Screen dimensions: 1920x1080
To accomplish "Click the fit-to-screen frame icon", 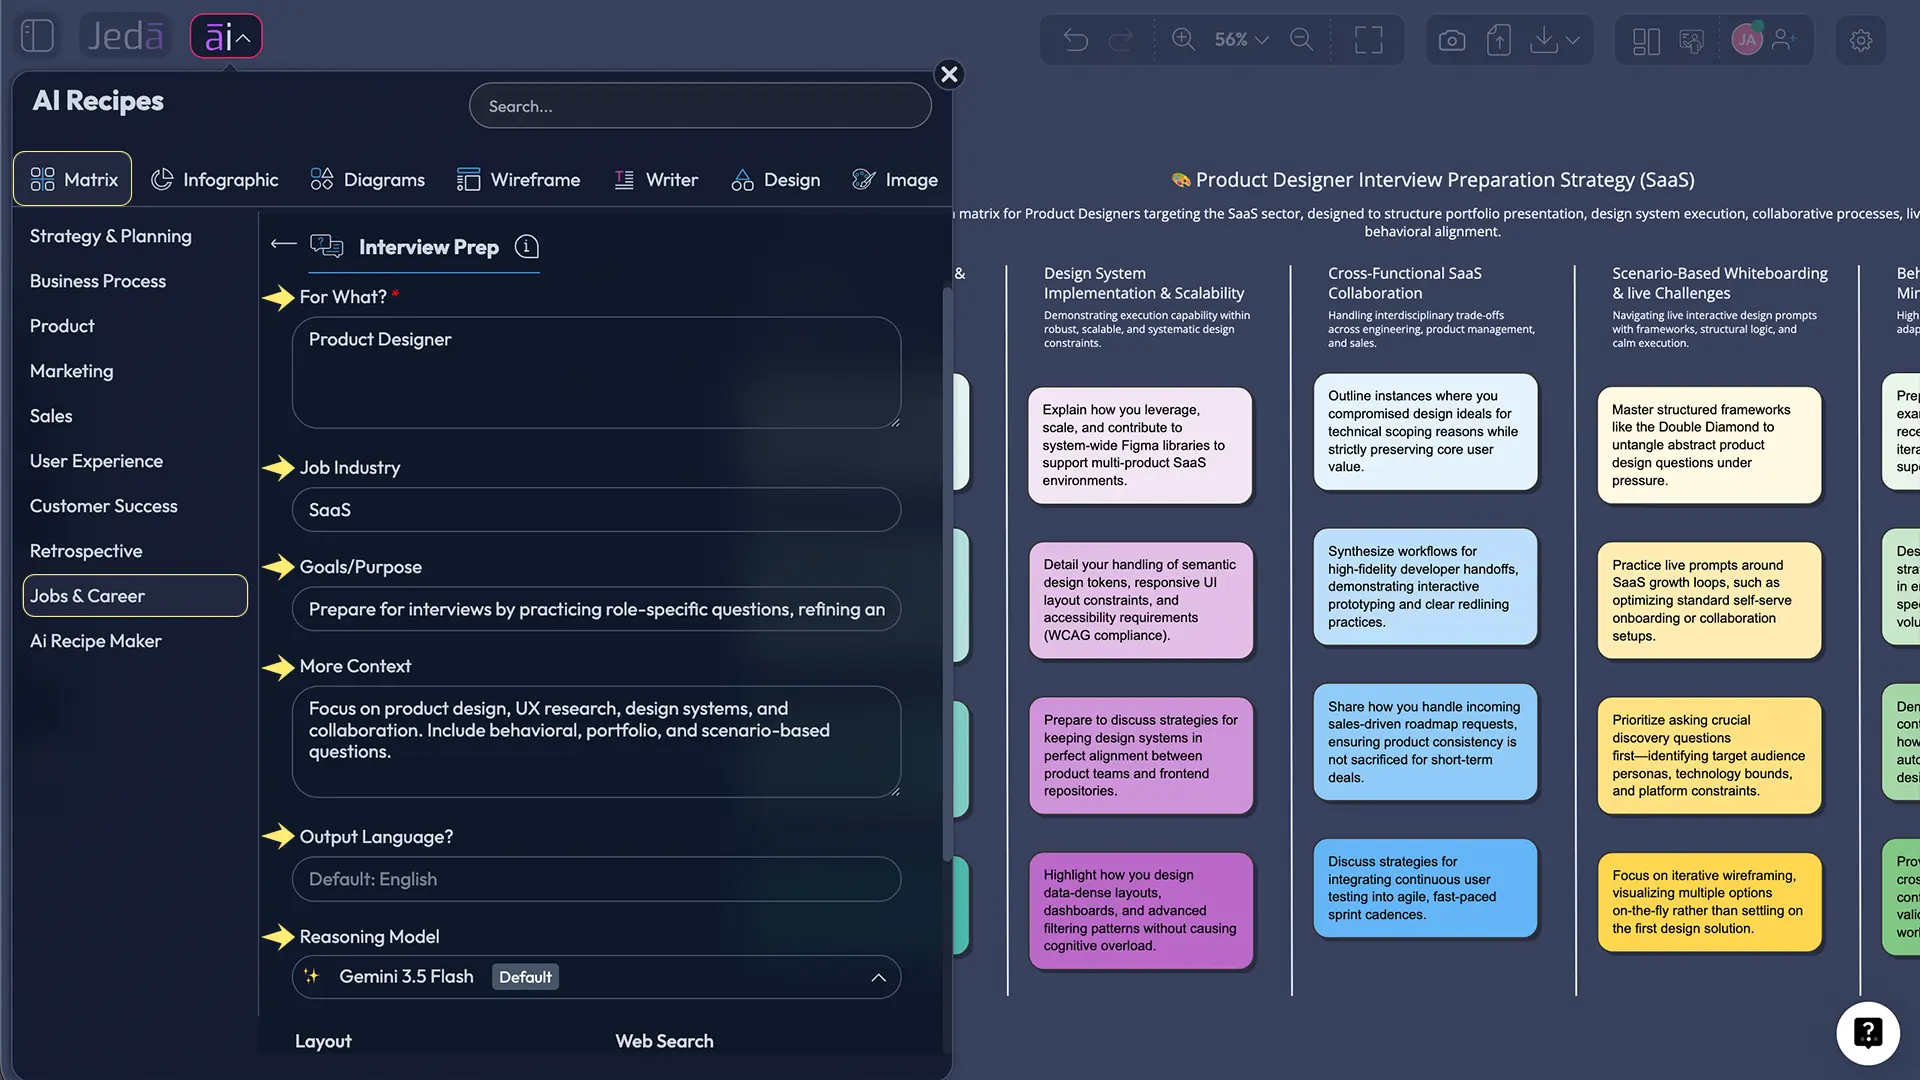I will point(1369,40).
